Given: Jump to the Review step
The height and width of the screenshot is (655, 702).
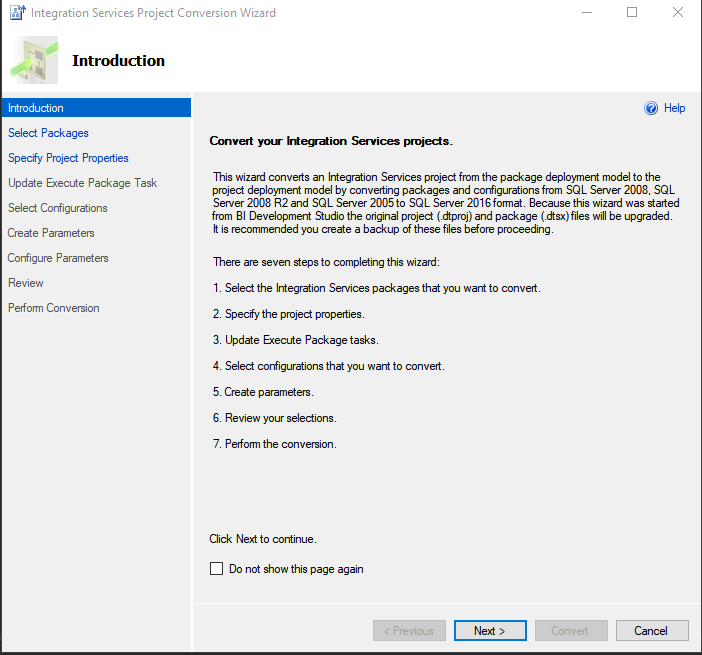Looking at the screenshot, I should coord(26,283).
